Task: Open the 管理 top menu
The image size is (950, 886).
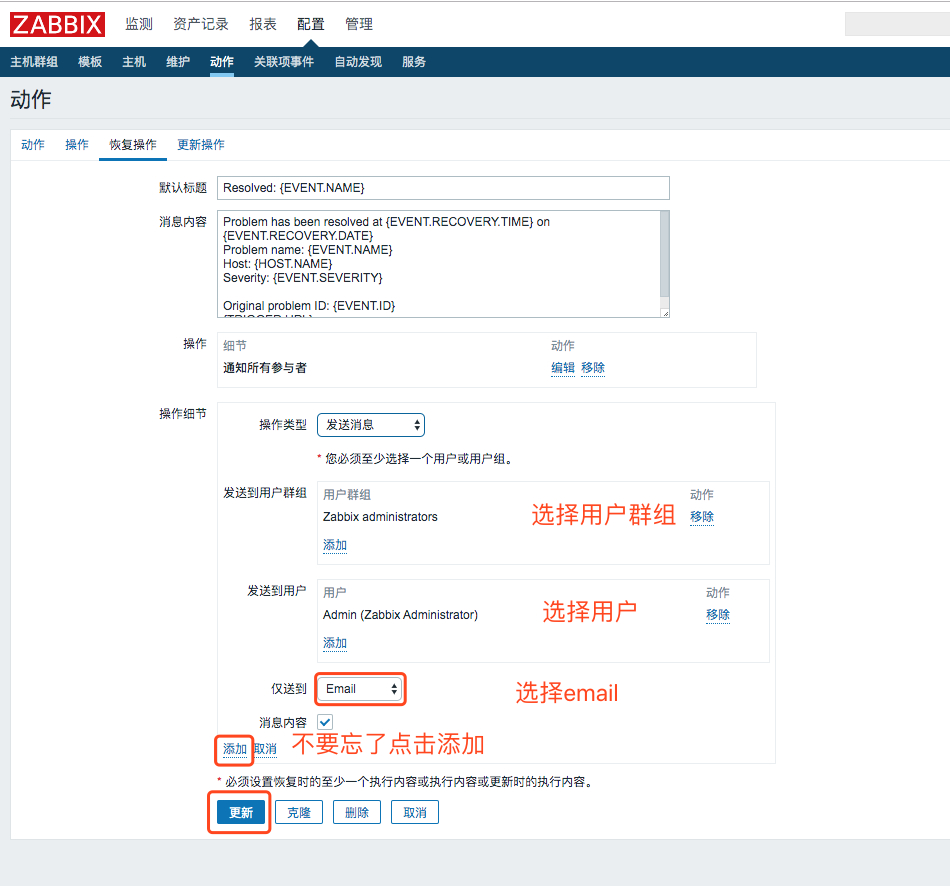Action: click(x=359, y=24)
